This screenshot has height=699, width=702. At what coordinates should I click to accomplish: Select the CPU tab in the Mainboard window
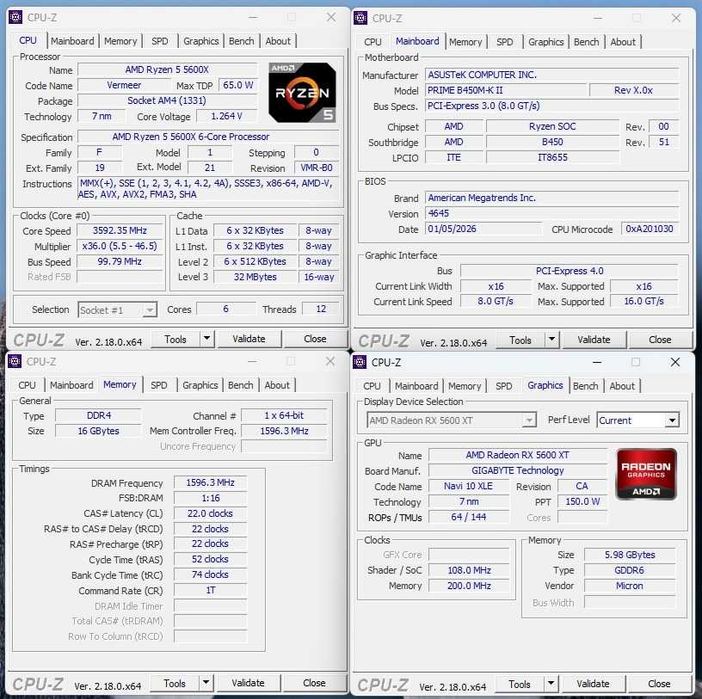tap(373, 42)
